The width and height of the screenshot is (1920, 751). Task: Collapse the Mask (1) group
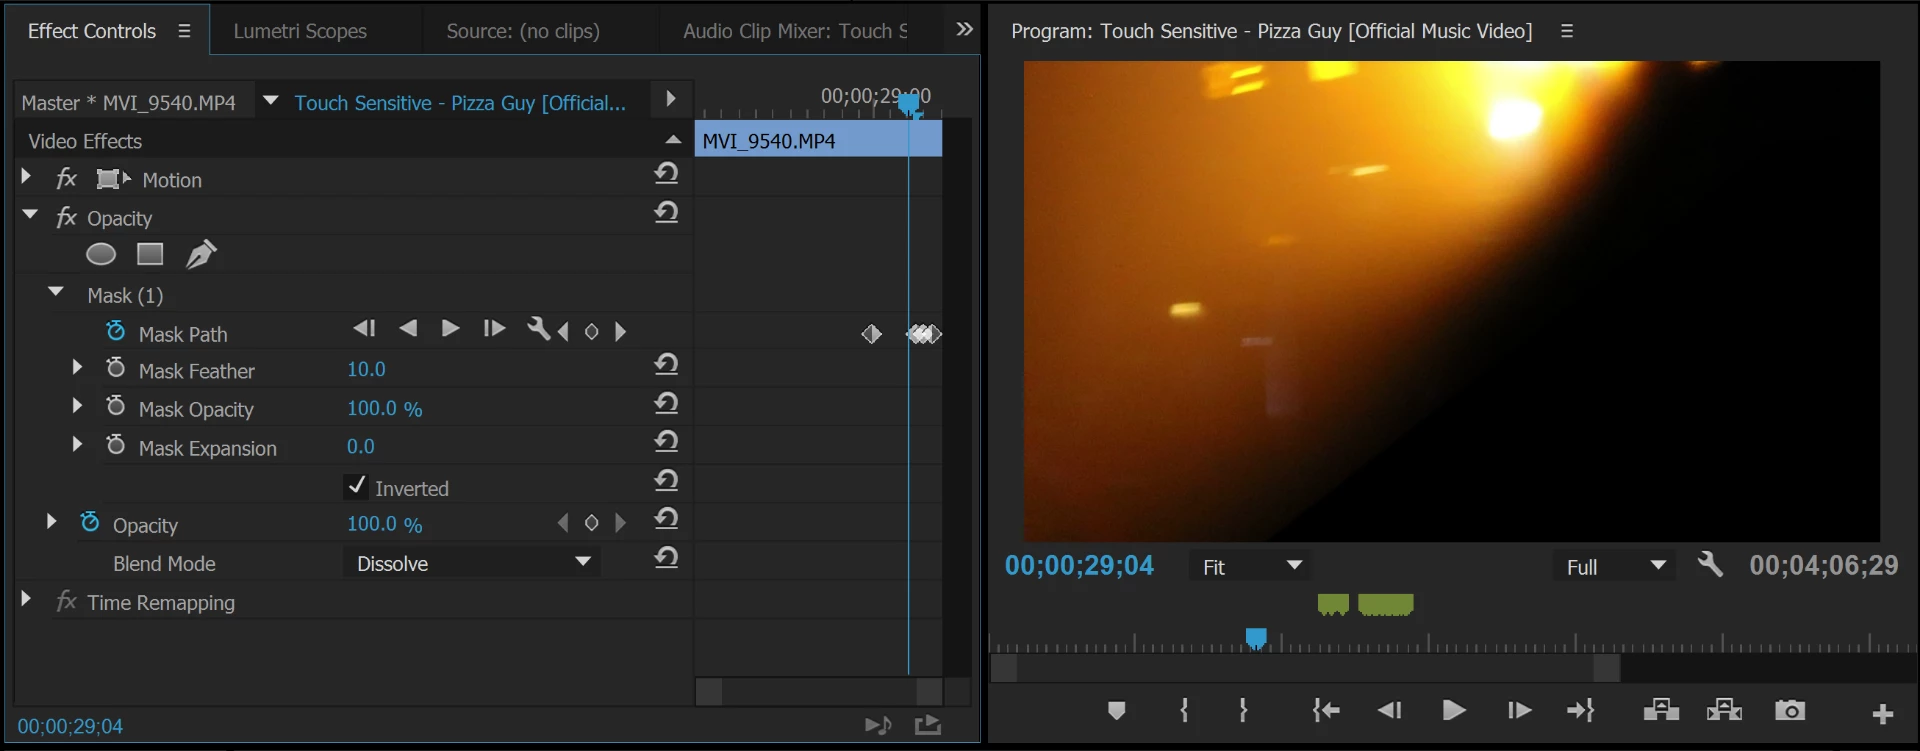[56, 291]
